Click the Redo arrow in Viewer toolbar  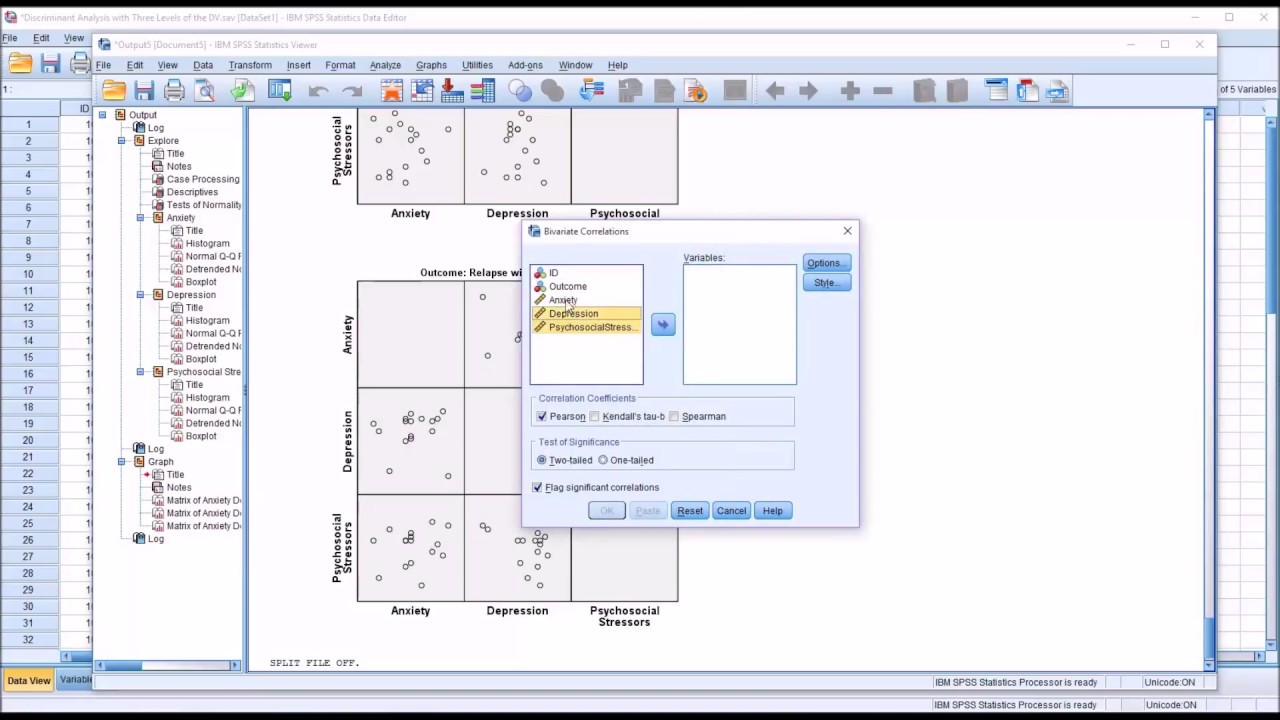351,91
